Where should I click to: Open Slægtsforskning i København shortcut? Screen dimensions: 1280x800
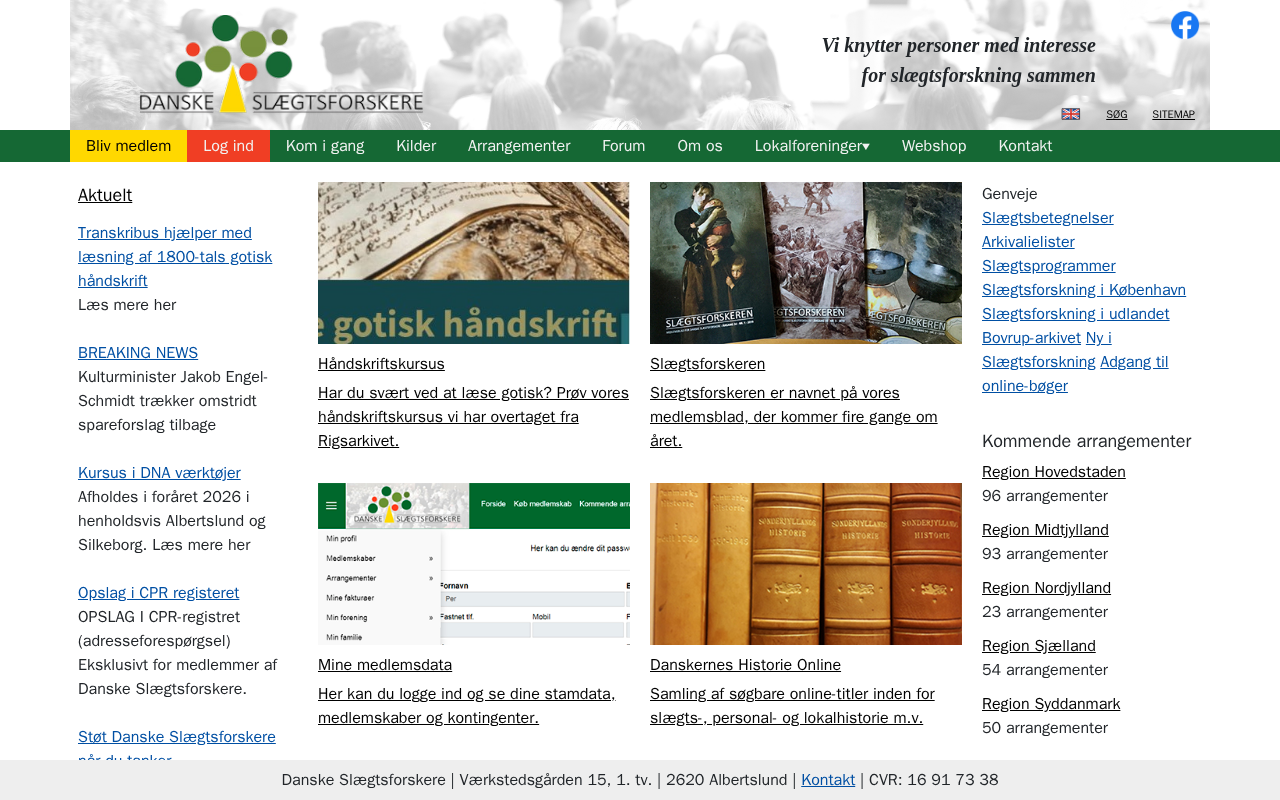(x=1084, y=290)
